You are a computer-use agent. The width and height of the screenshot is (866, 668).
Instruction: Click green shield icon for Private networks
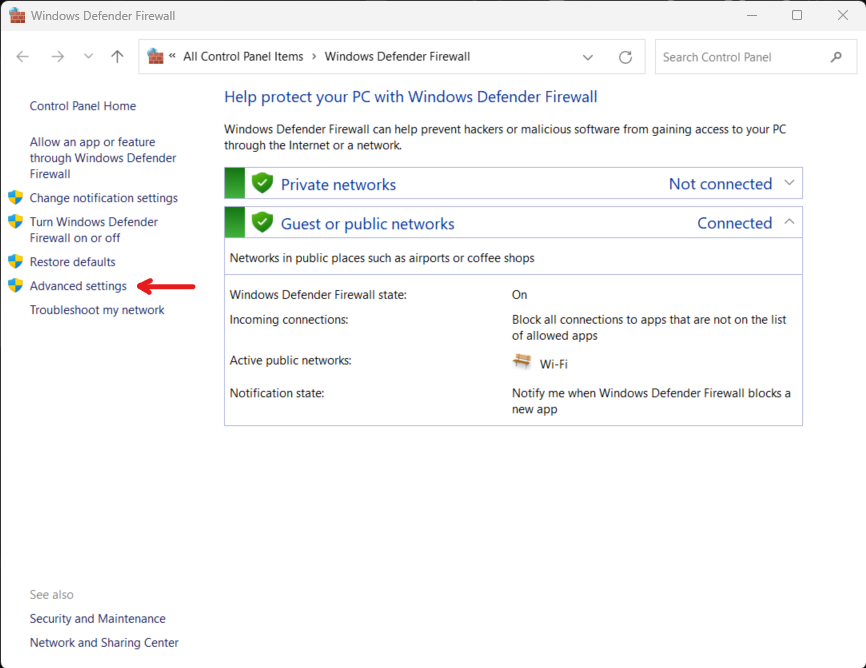tap(262, 183)
